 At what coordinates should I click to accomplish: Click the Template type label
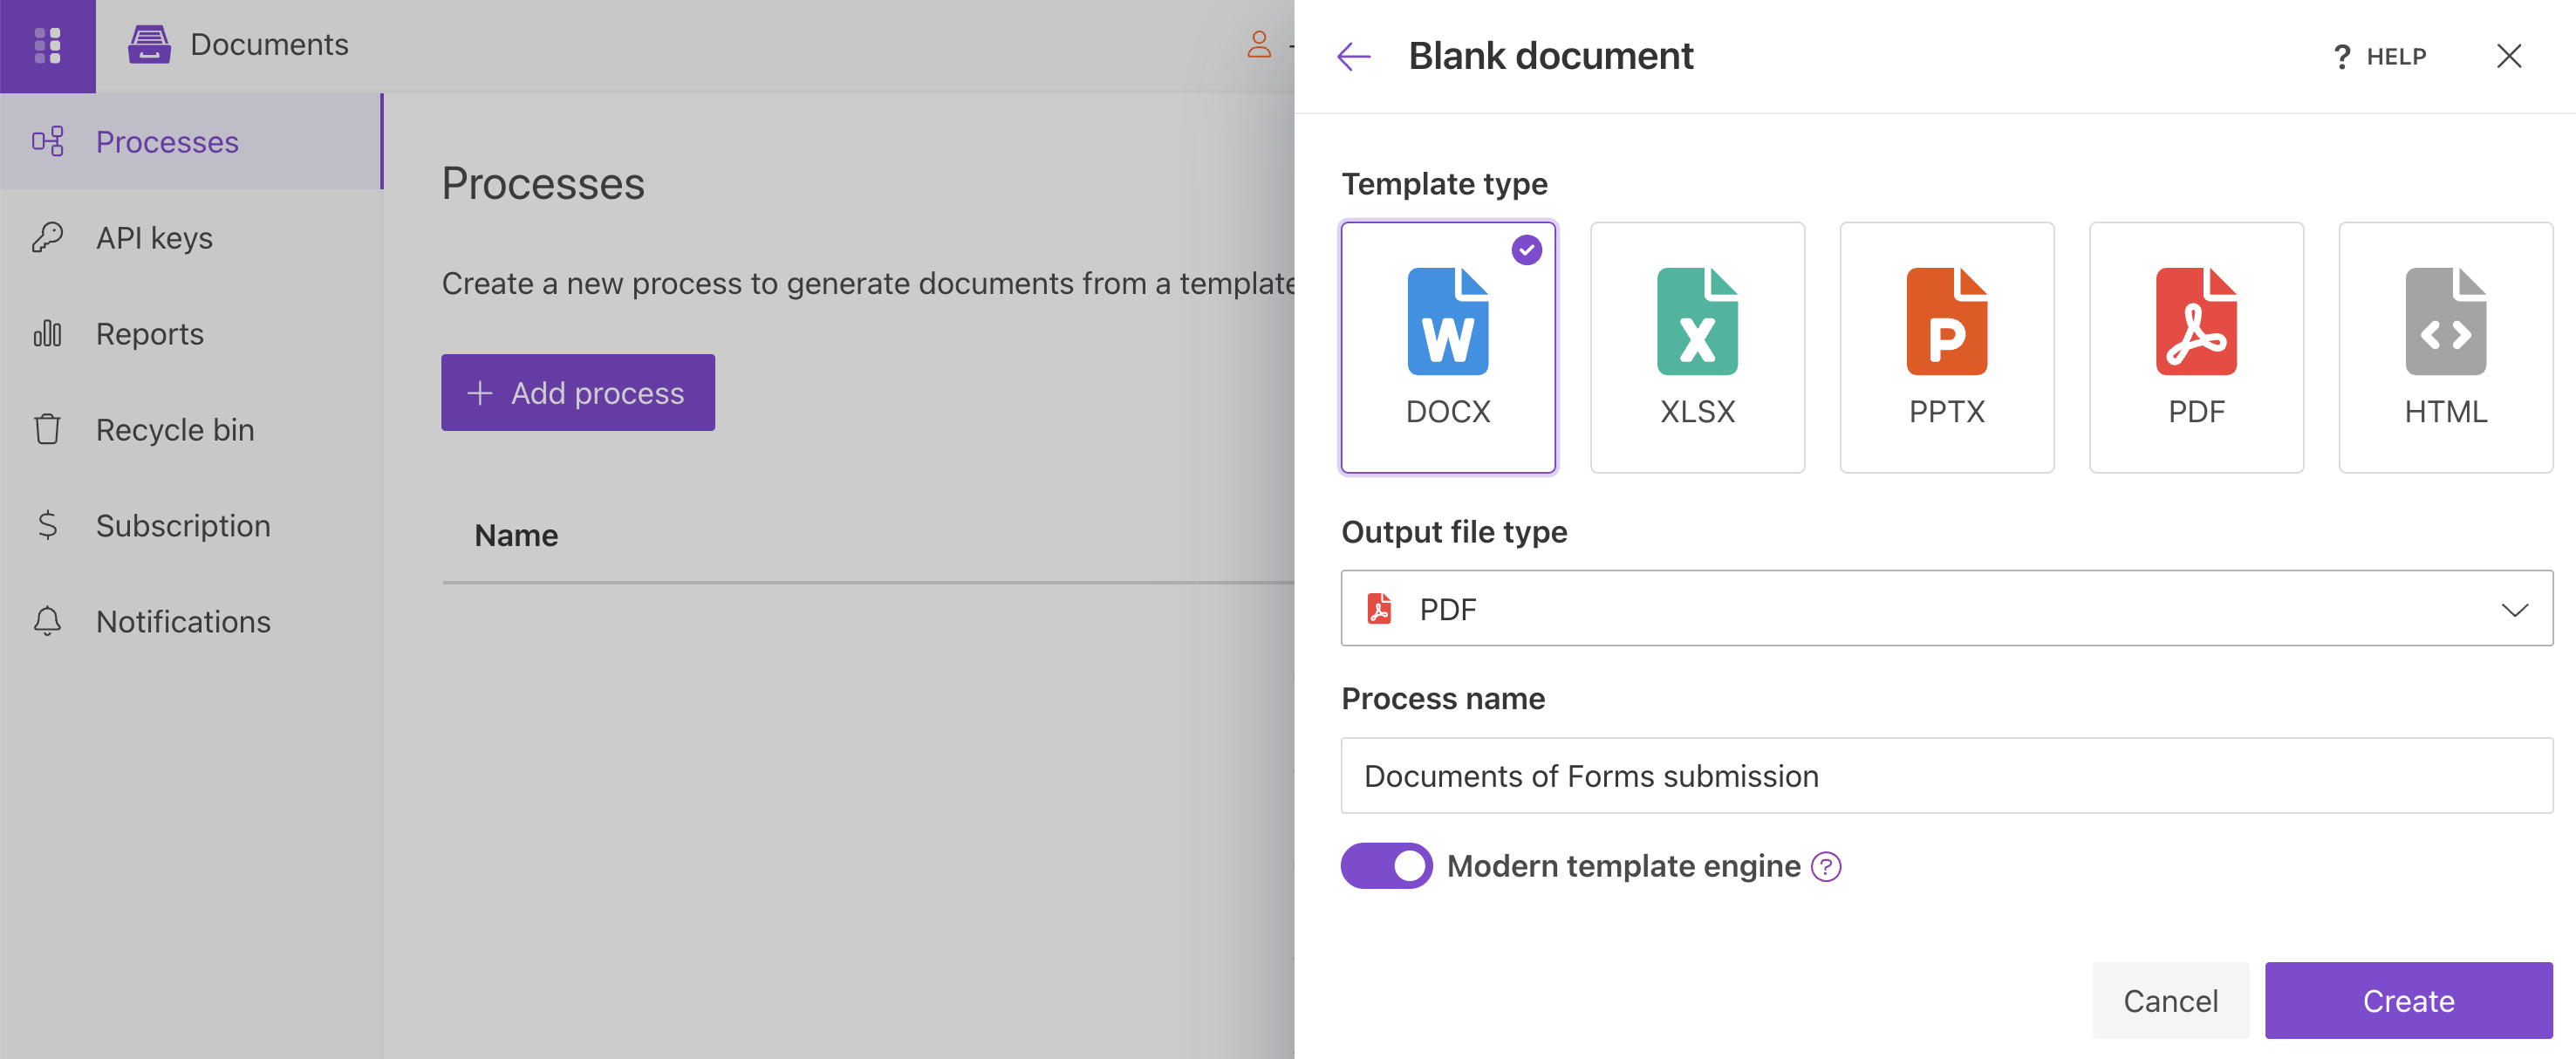[1444, 184]
